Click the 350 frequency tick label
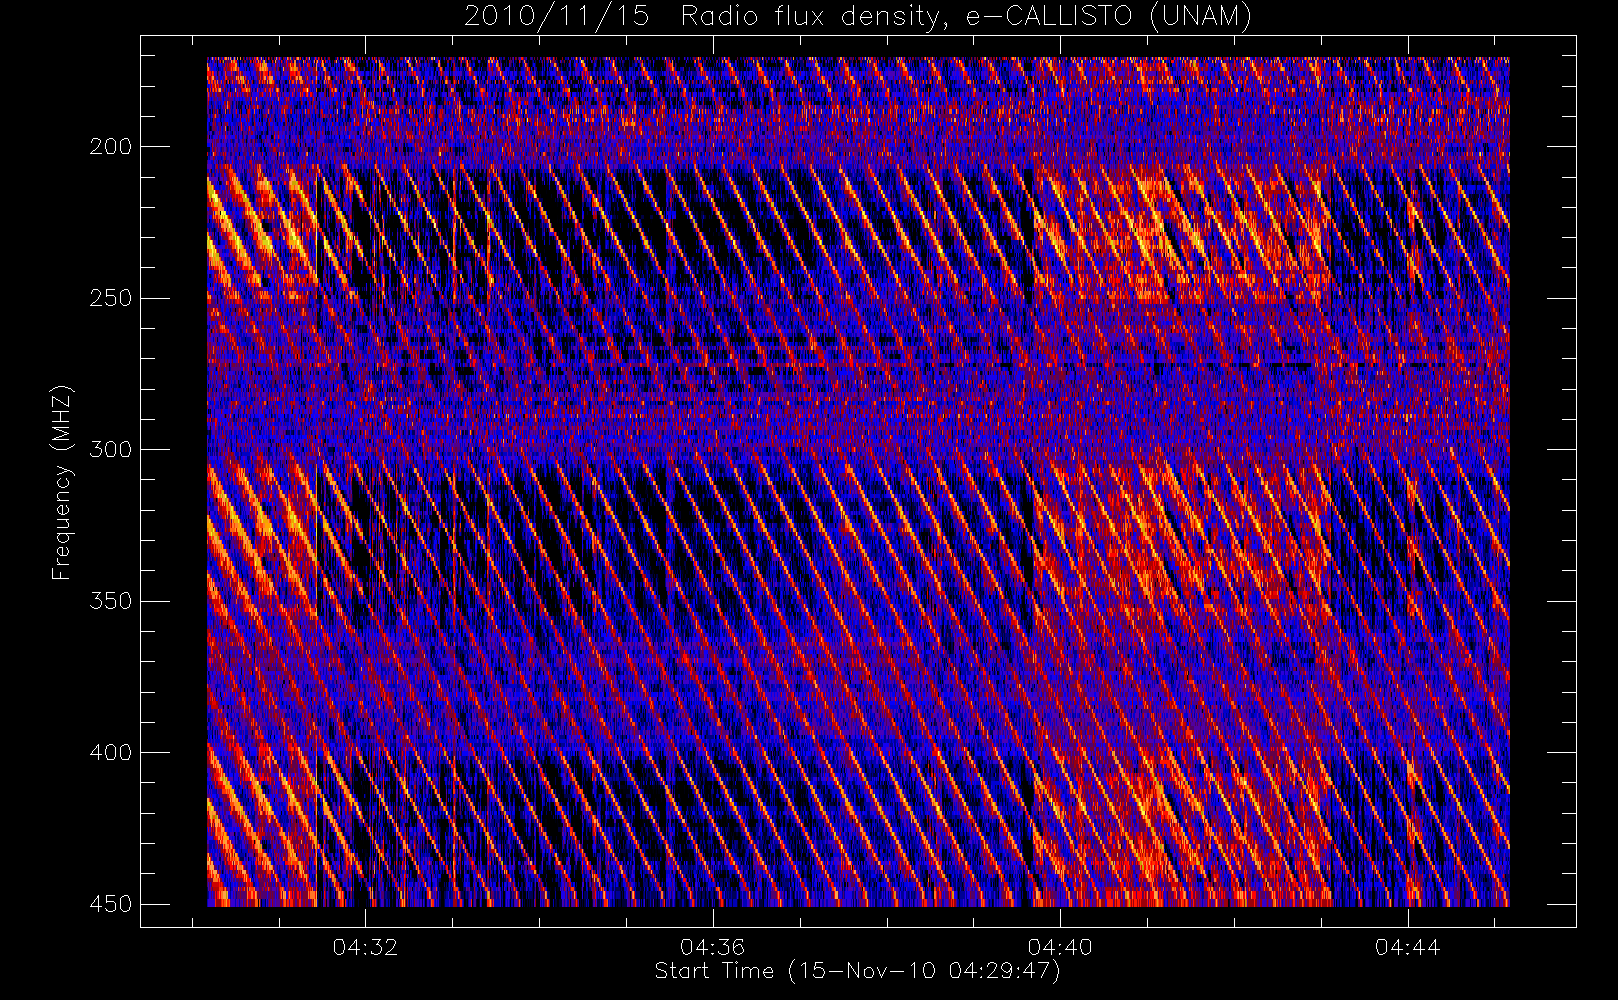 tap(110, 601)
